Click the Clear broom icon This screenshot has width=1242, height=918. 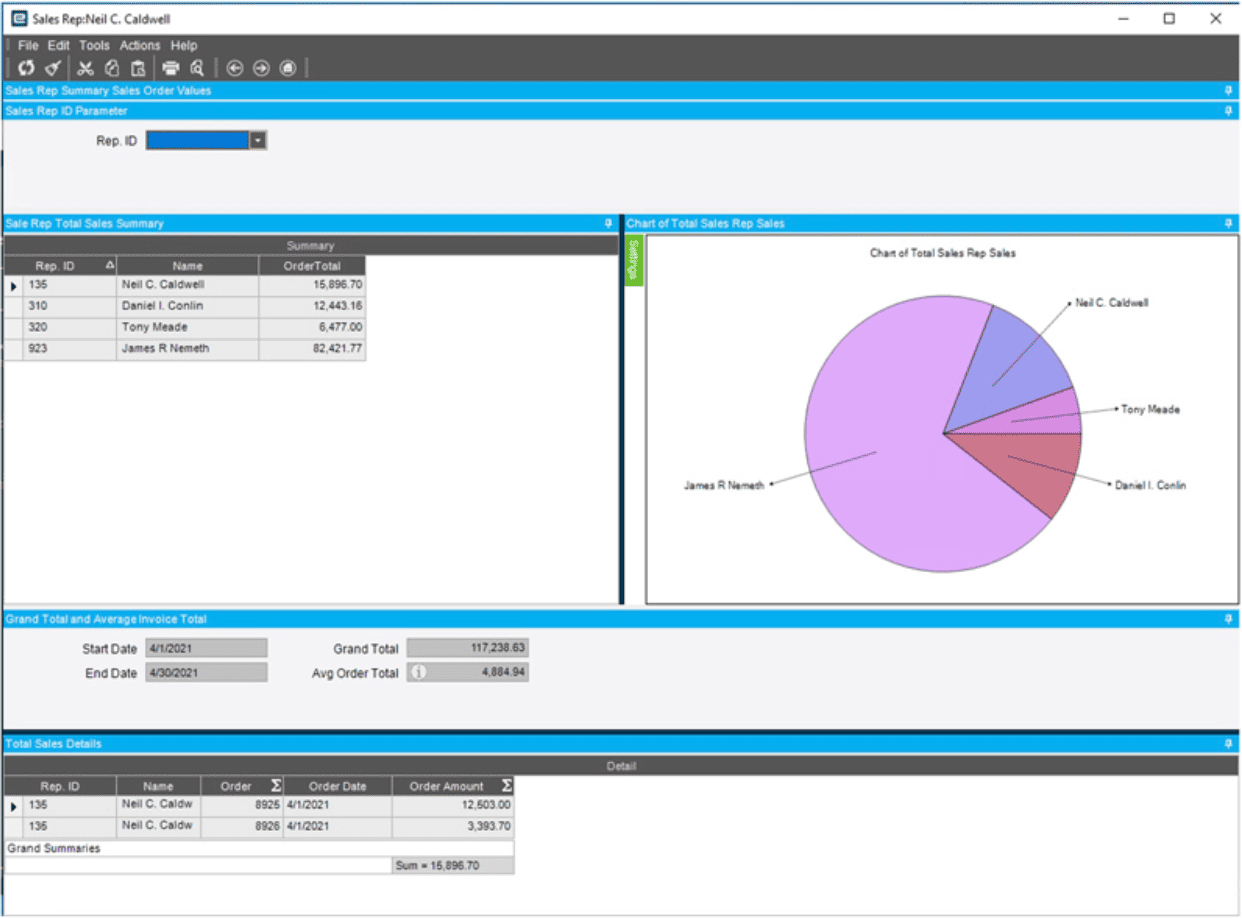pos(54,68)
